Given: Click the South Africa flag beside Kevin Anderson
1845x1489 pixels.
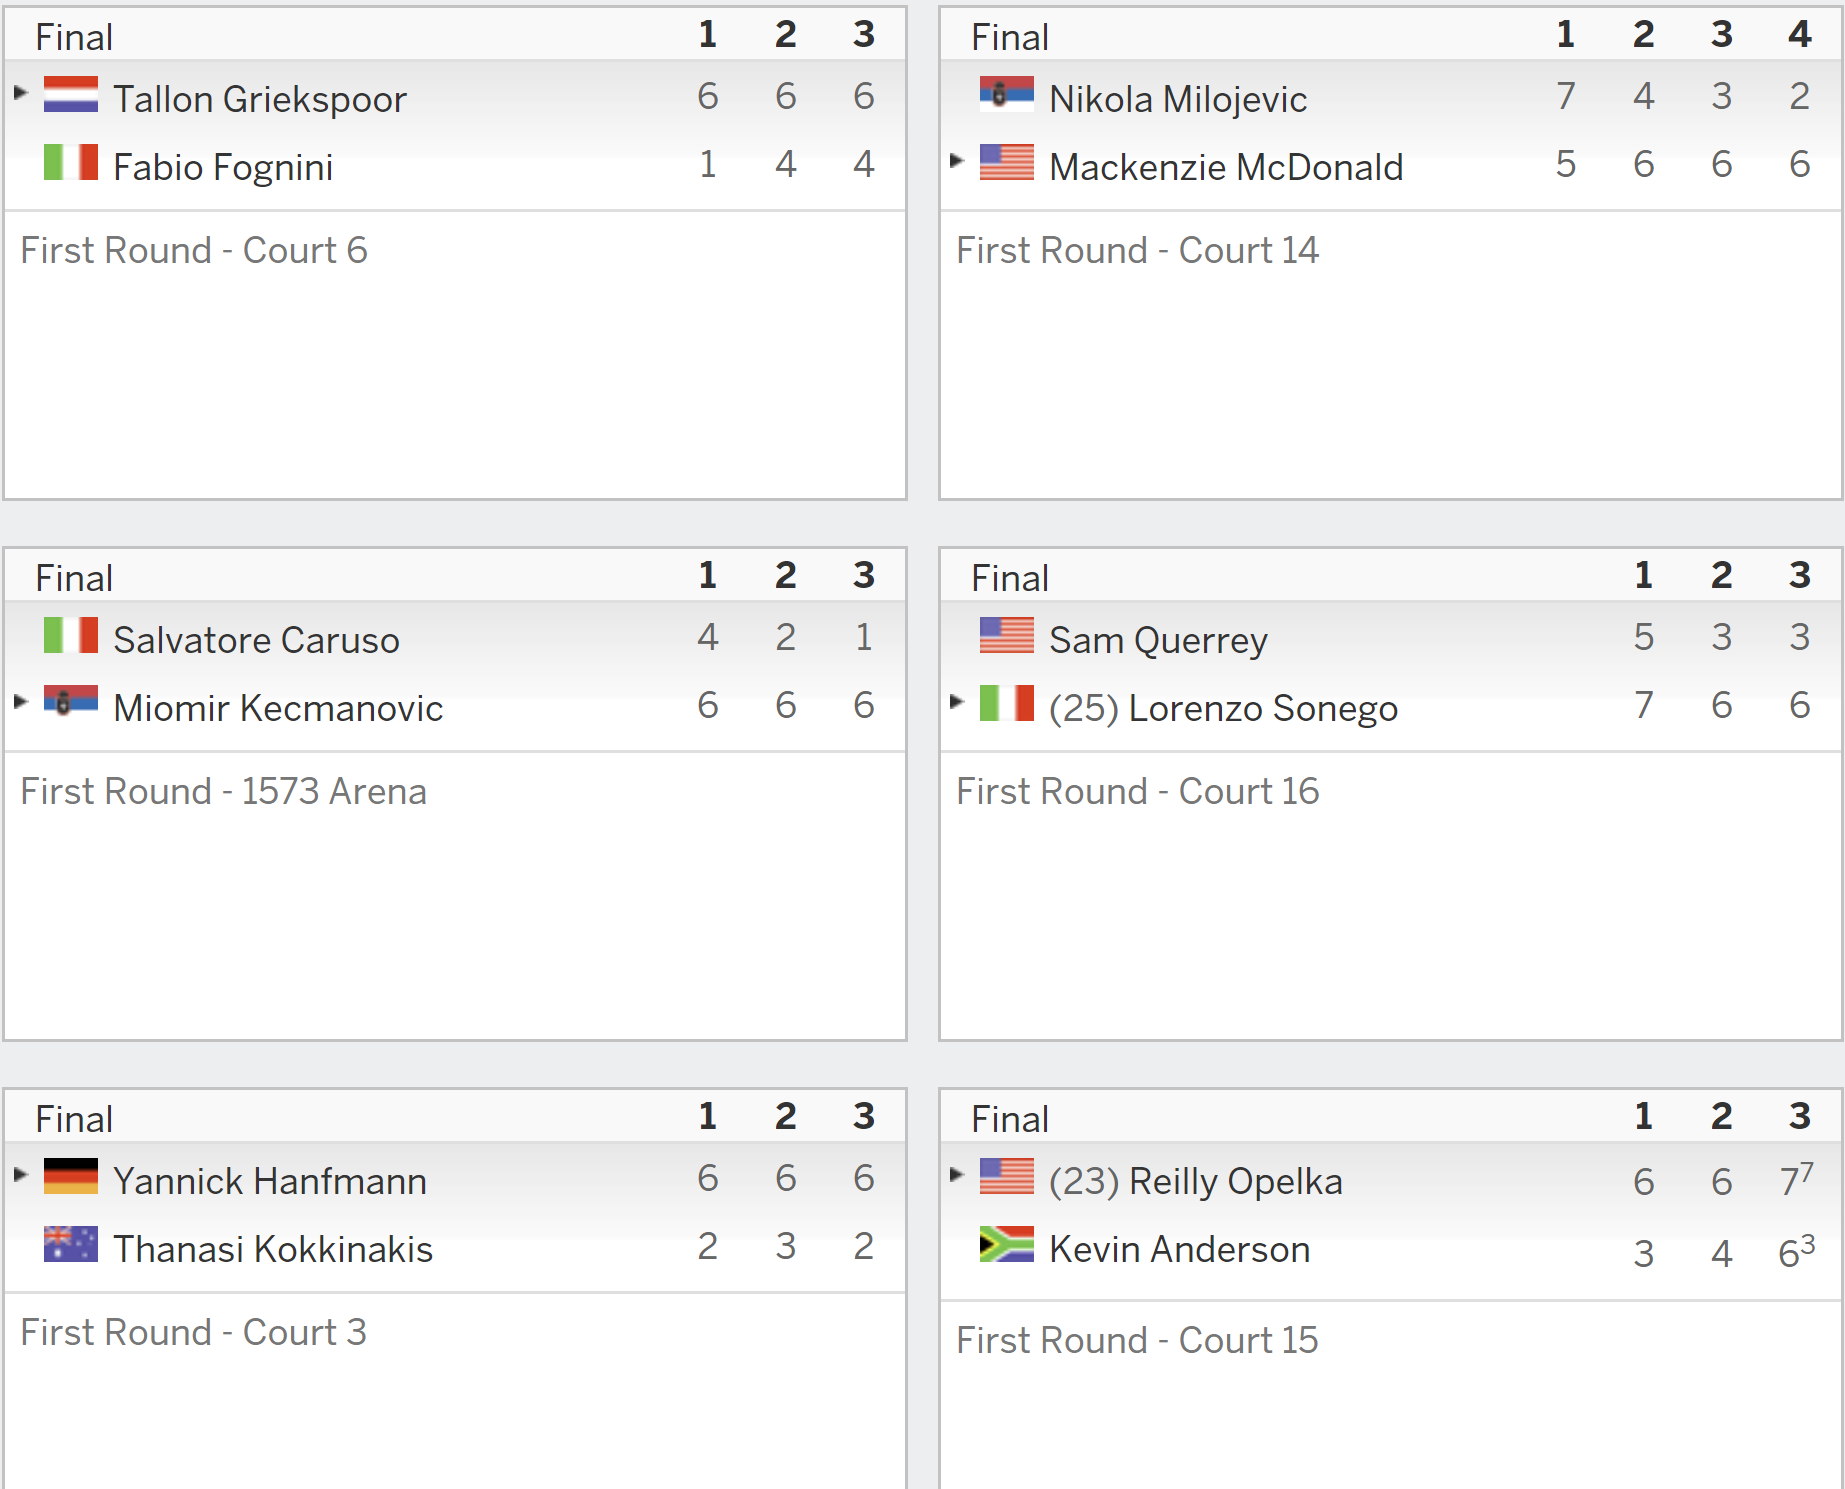Looking at the screenshot, I should (x=1007, y=1244).
